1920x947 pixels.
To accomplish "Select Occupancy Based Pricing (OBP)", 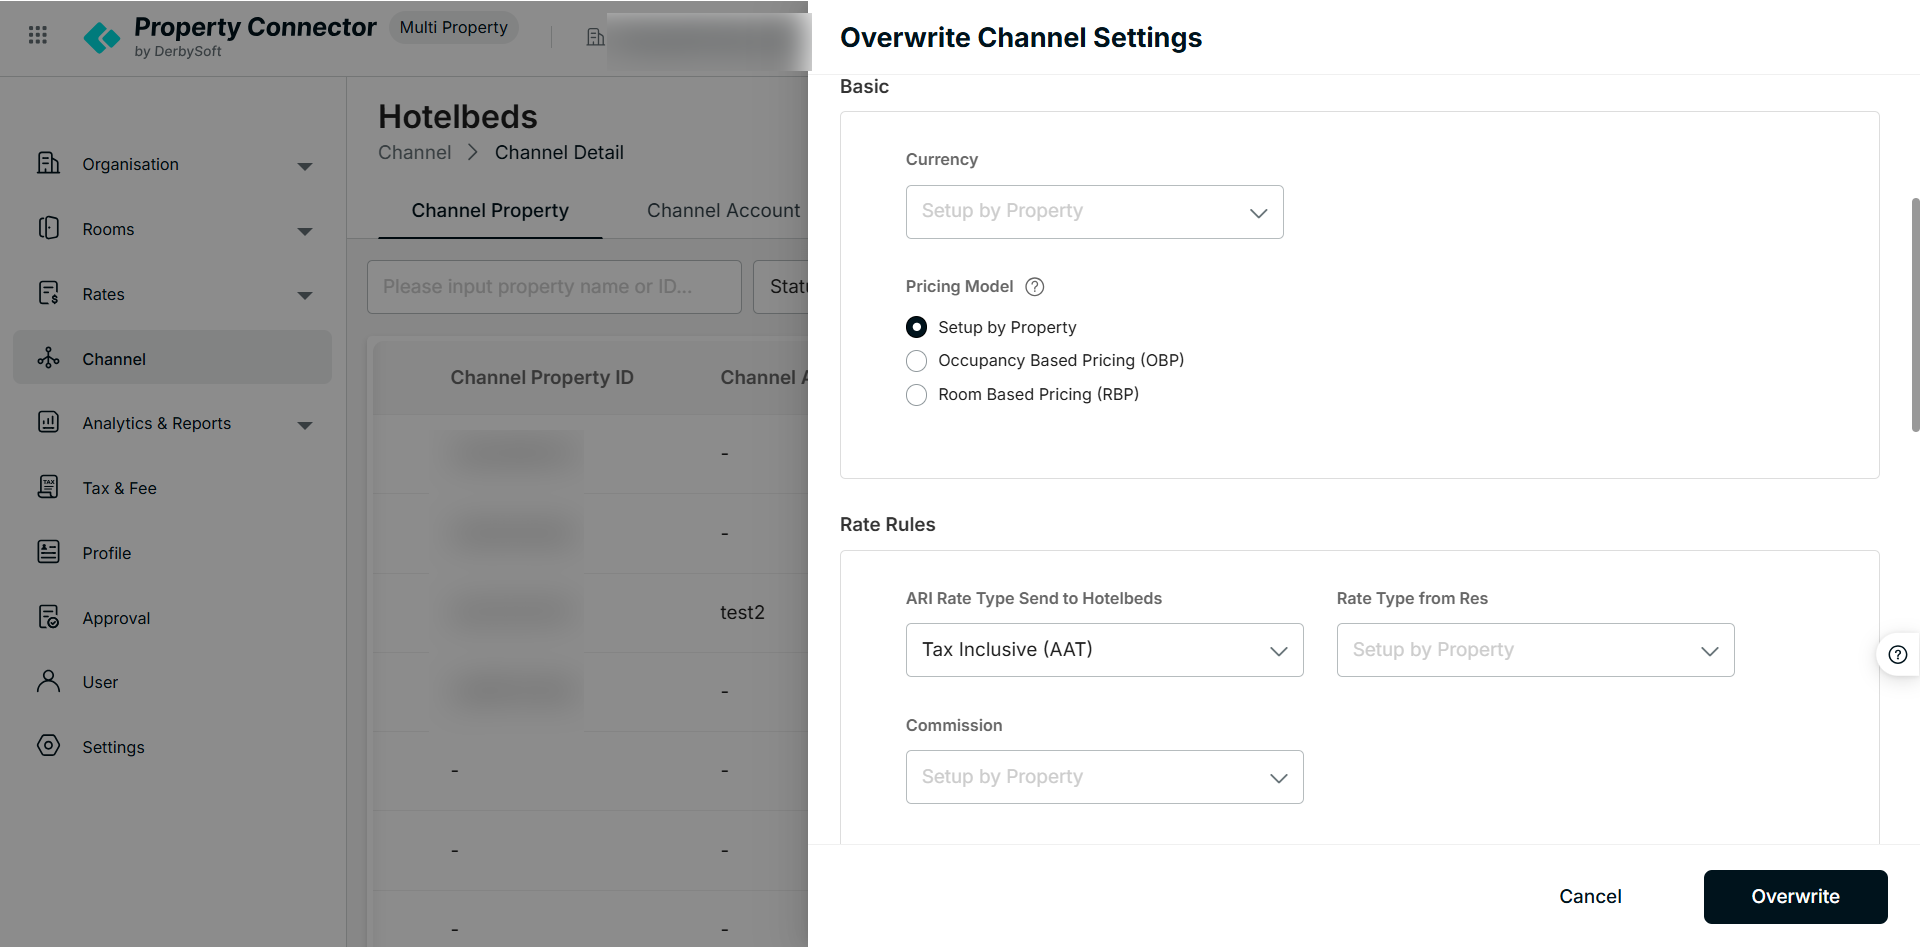I will click(x=916, y=361).
